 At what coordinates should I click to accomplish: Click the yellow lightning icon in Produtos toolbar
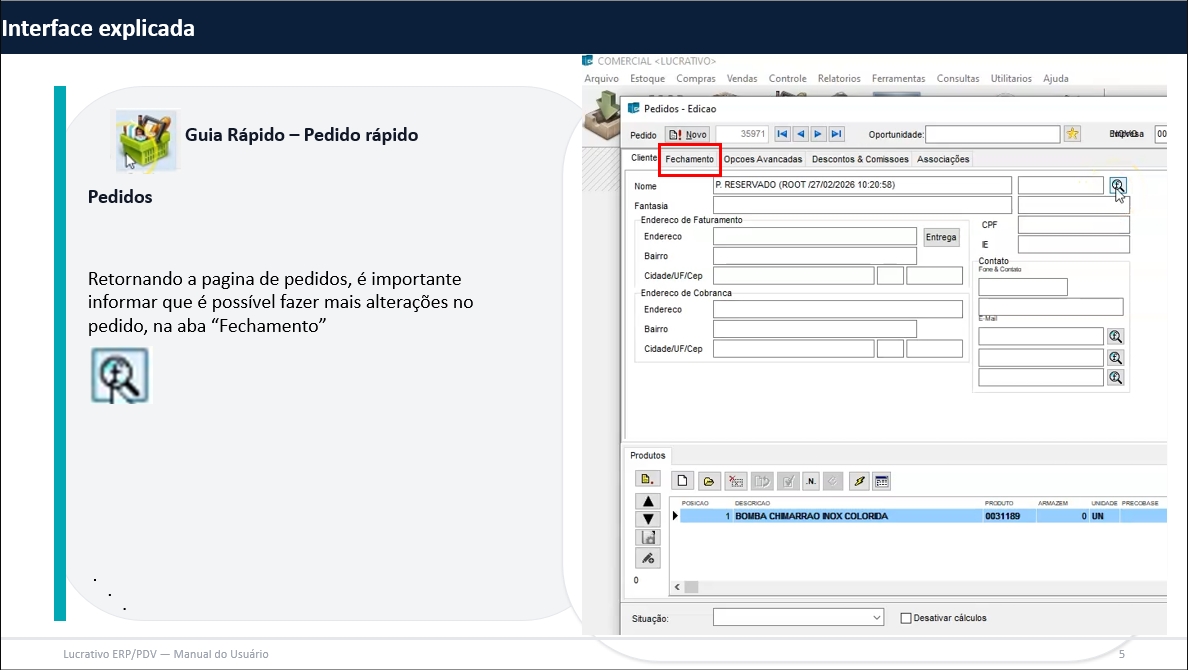pos(857,481)
